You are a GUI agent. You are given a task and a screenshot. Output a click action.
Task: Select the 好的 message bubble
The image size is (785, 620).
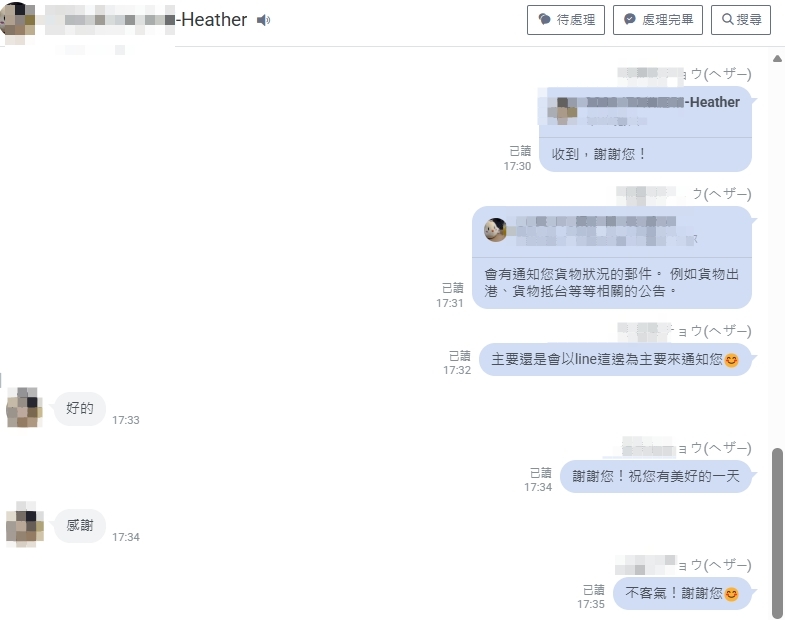(x=80, y=409)
